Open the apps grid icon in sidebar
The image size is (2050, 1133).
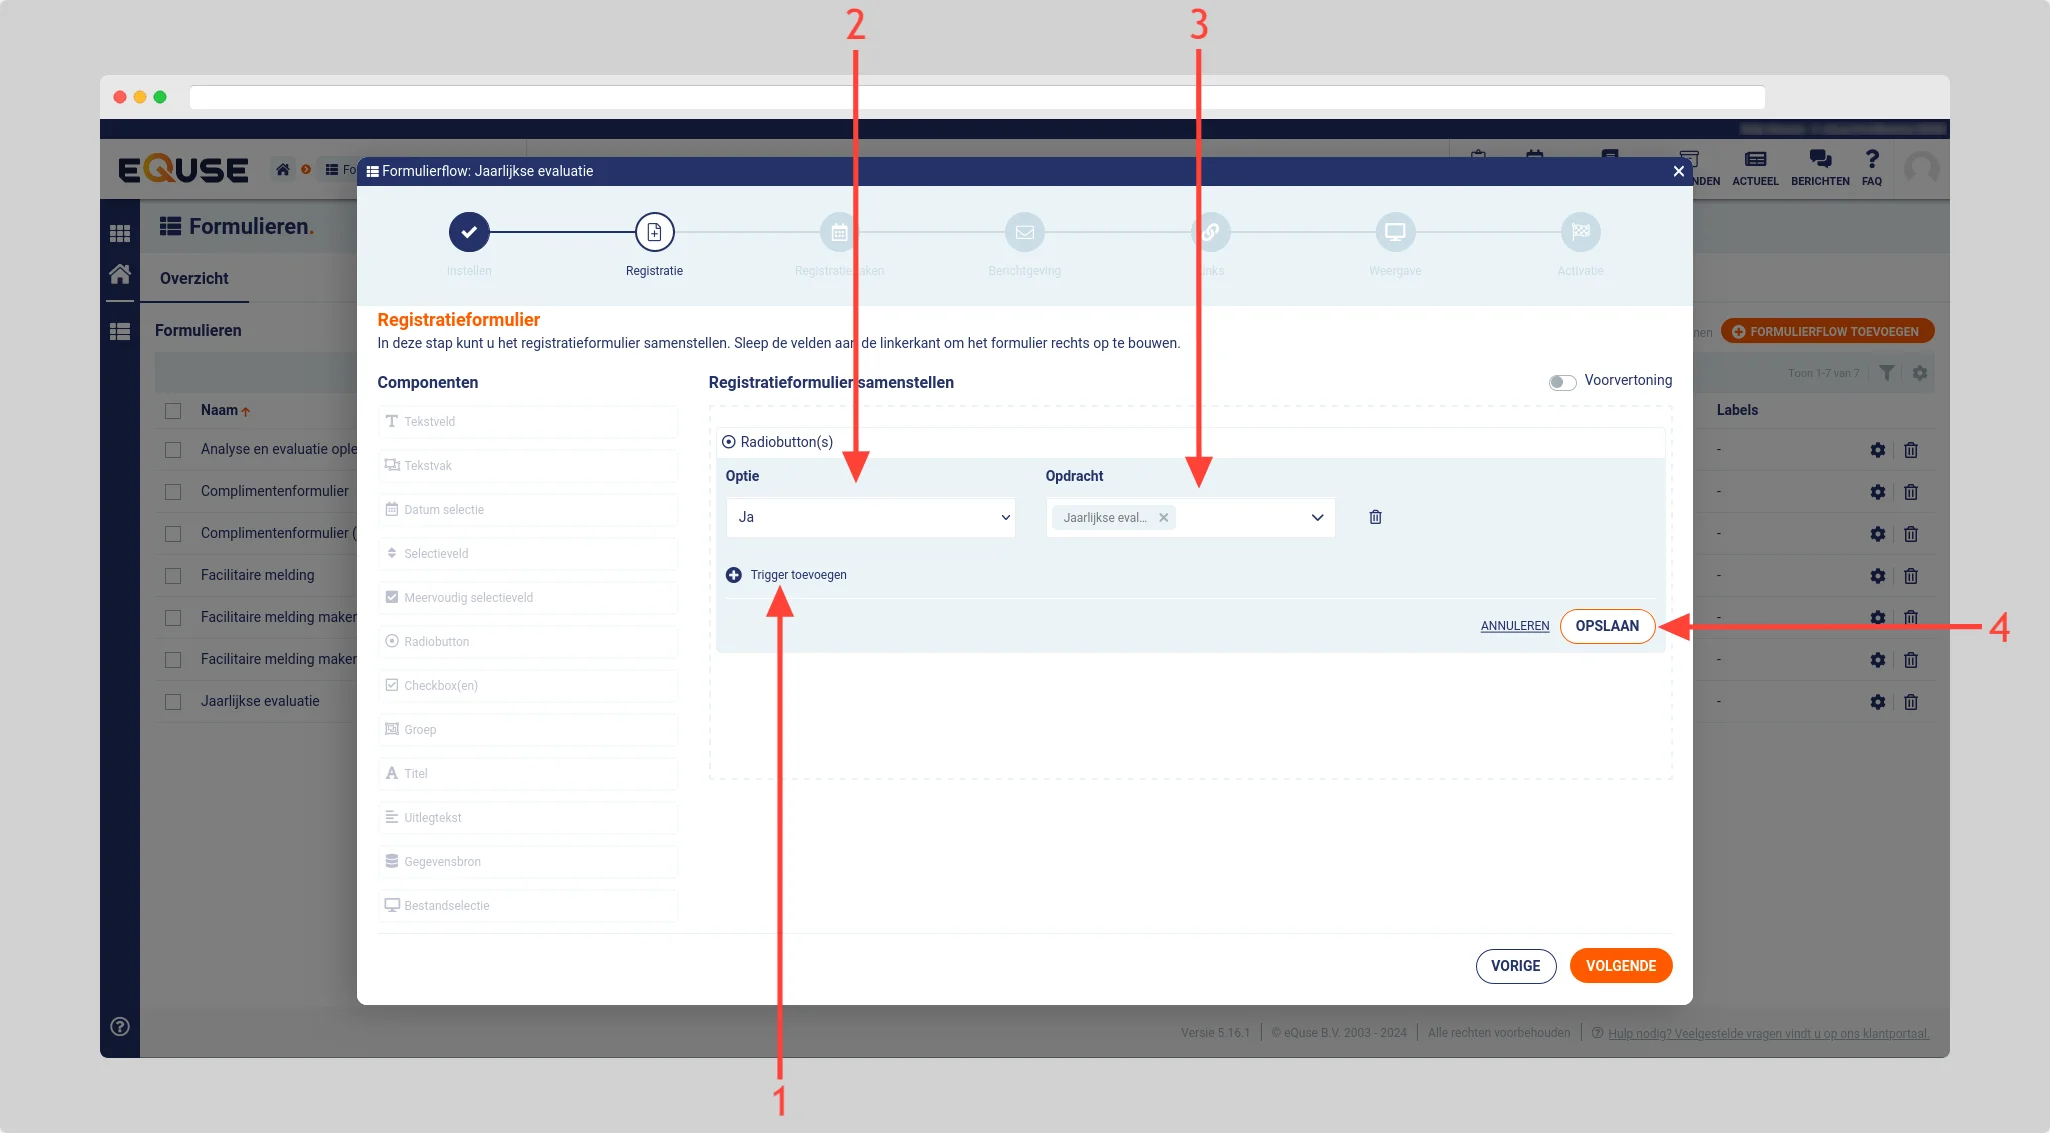(120, 233)
